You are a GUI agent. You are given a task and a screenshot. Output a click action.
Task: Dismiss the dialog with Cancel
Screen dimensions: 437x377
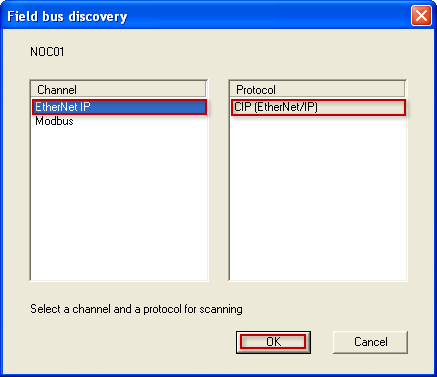click(370, 342)
